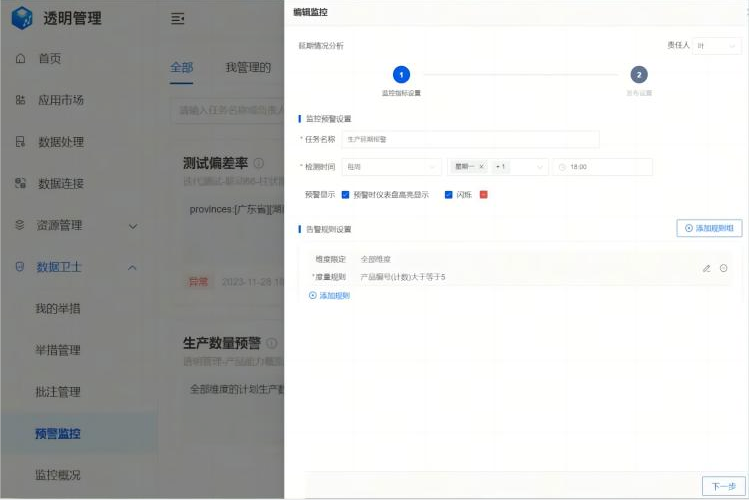Click the sidebar collapse hamburger icon

click(177, 18)
